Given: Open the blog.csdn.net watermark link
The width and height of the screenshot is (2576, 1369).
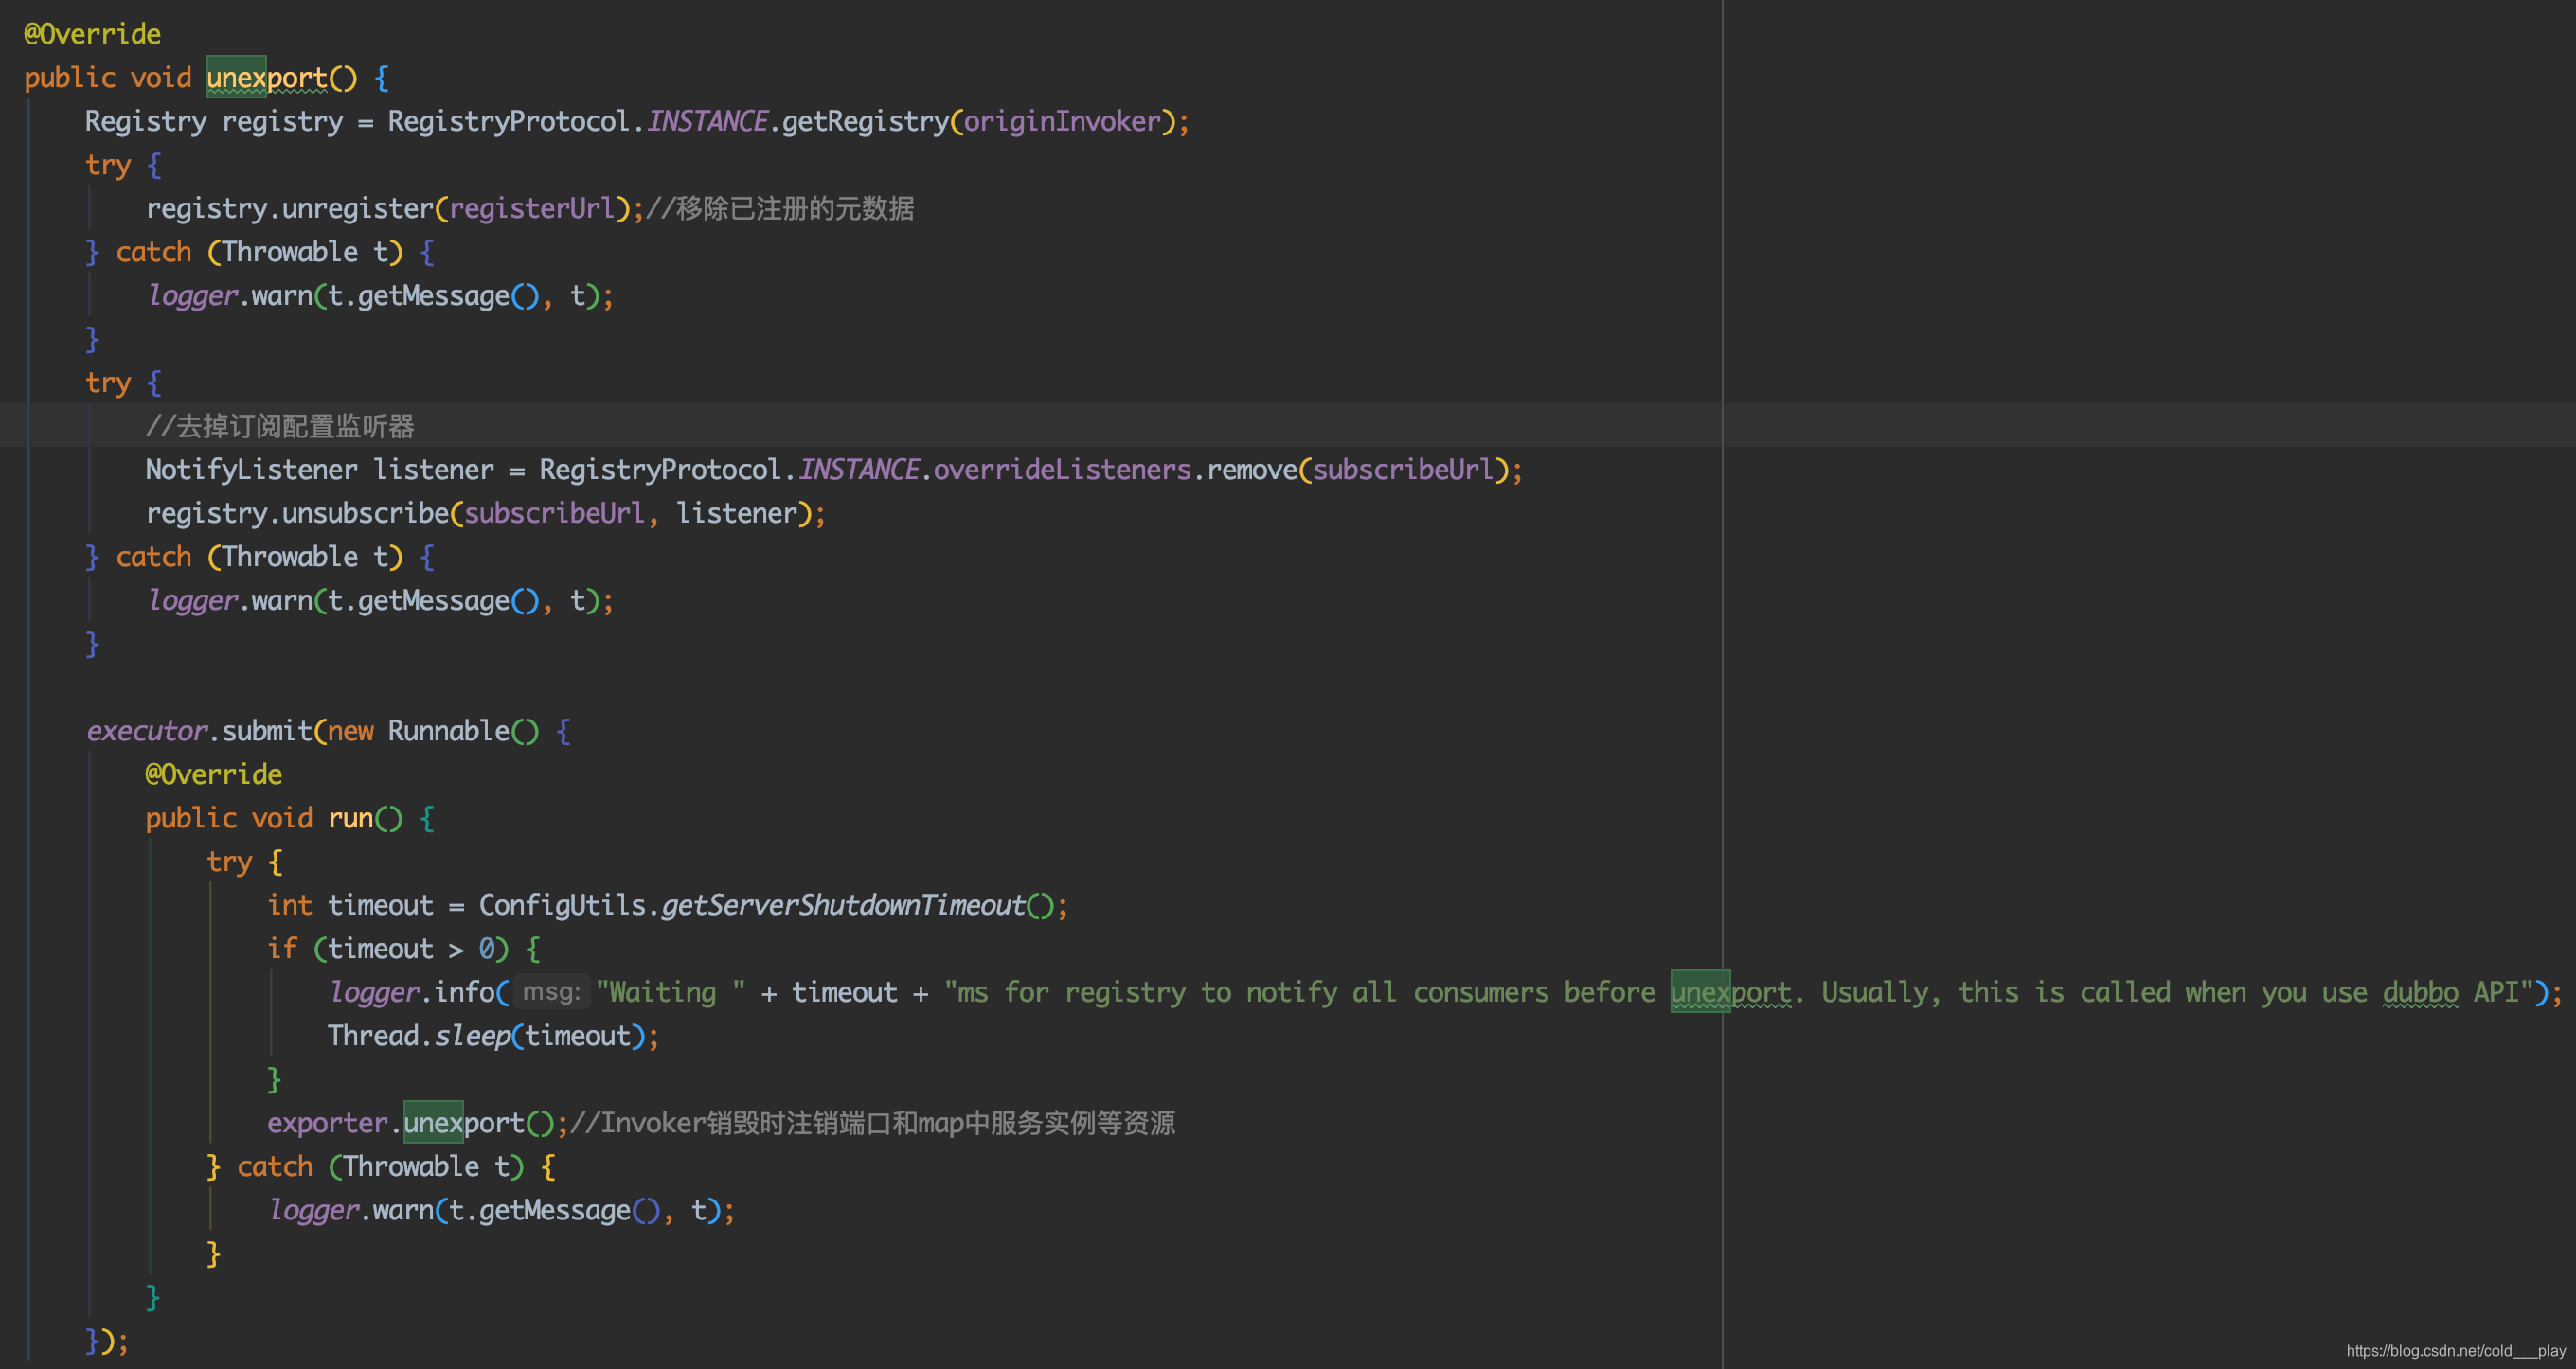Looking at the screenshot, I should tap(2455, 1351).
